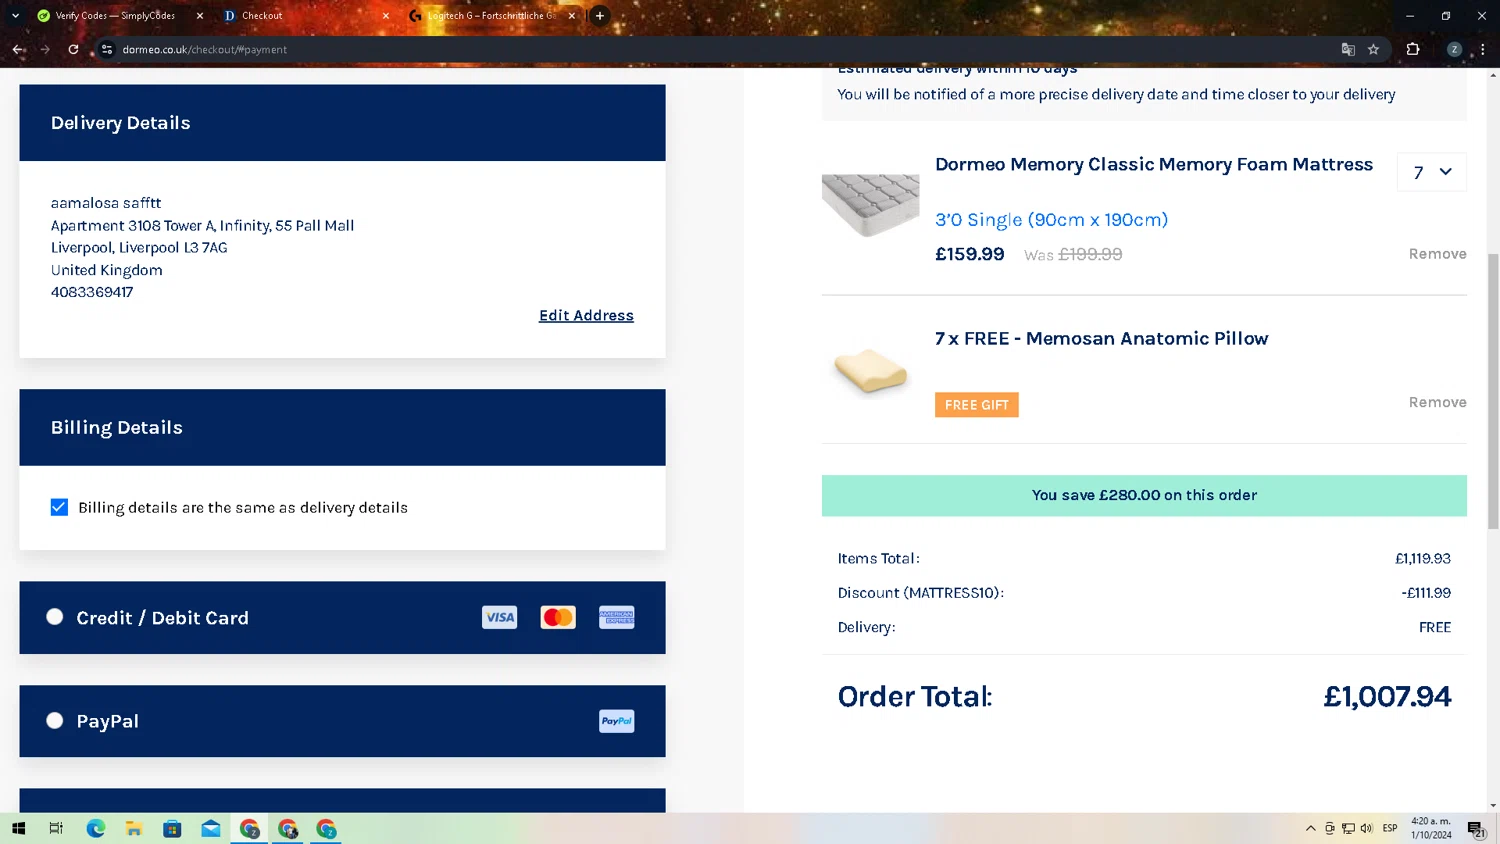Screen dimensions: 1500x844
Task: Close the Logitech G tab
Action: (572, 16)
